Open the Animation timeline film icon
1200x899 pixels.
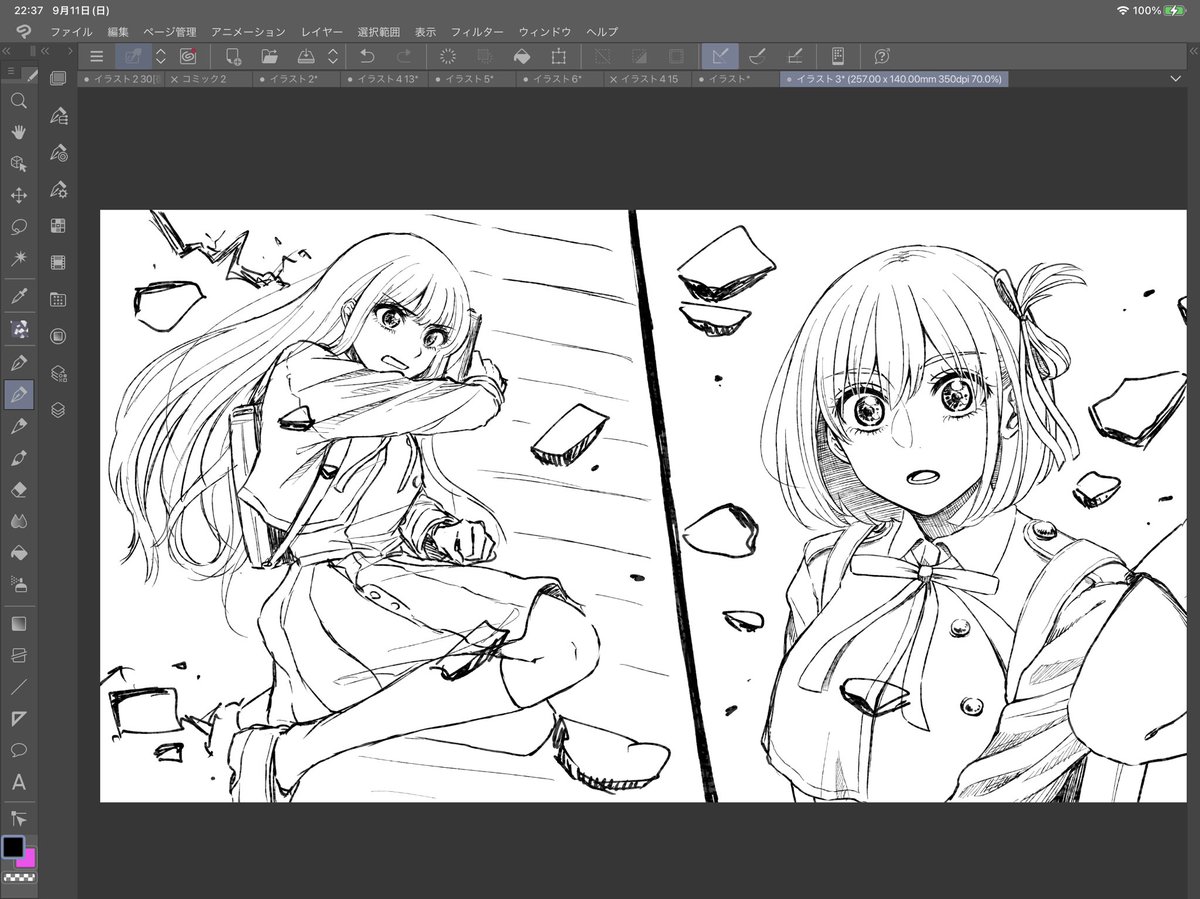[x=58, y=262]
